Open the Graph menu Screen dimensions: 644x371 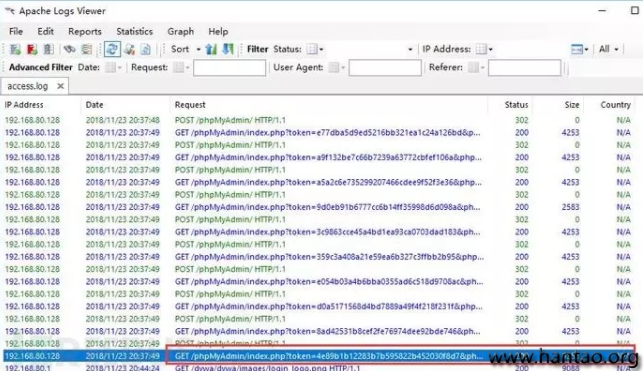[180, 31]
